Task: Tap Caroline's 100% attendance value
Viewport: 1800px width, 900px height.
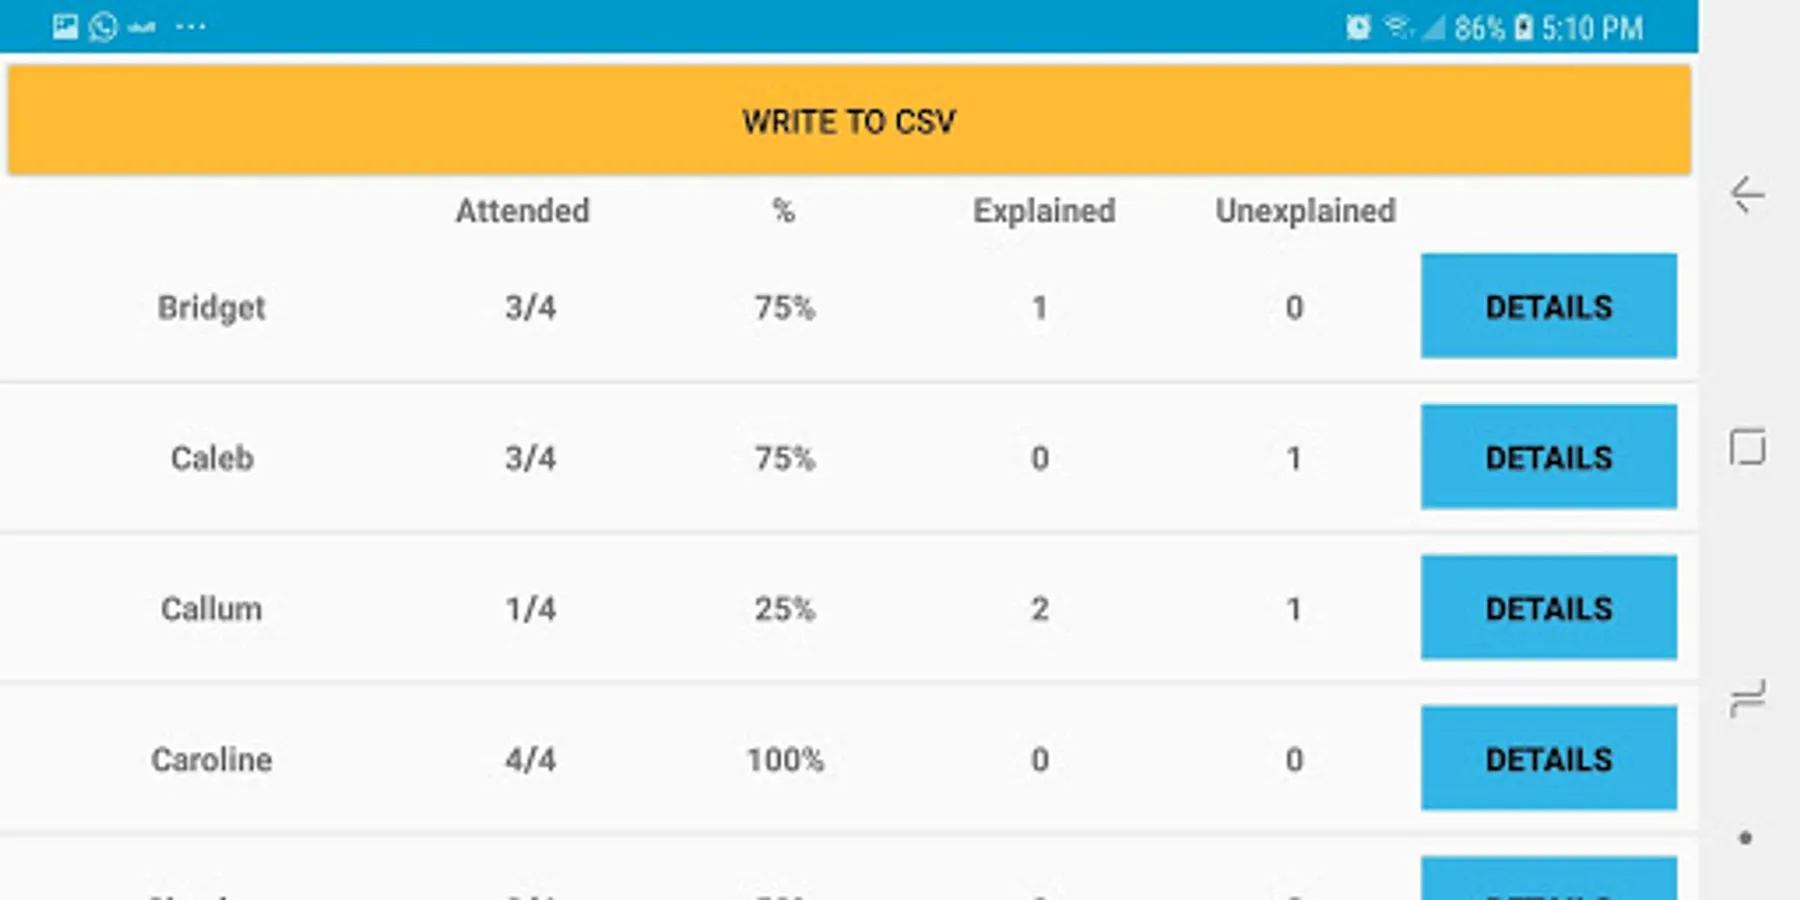Action: pos(786,760)
